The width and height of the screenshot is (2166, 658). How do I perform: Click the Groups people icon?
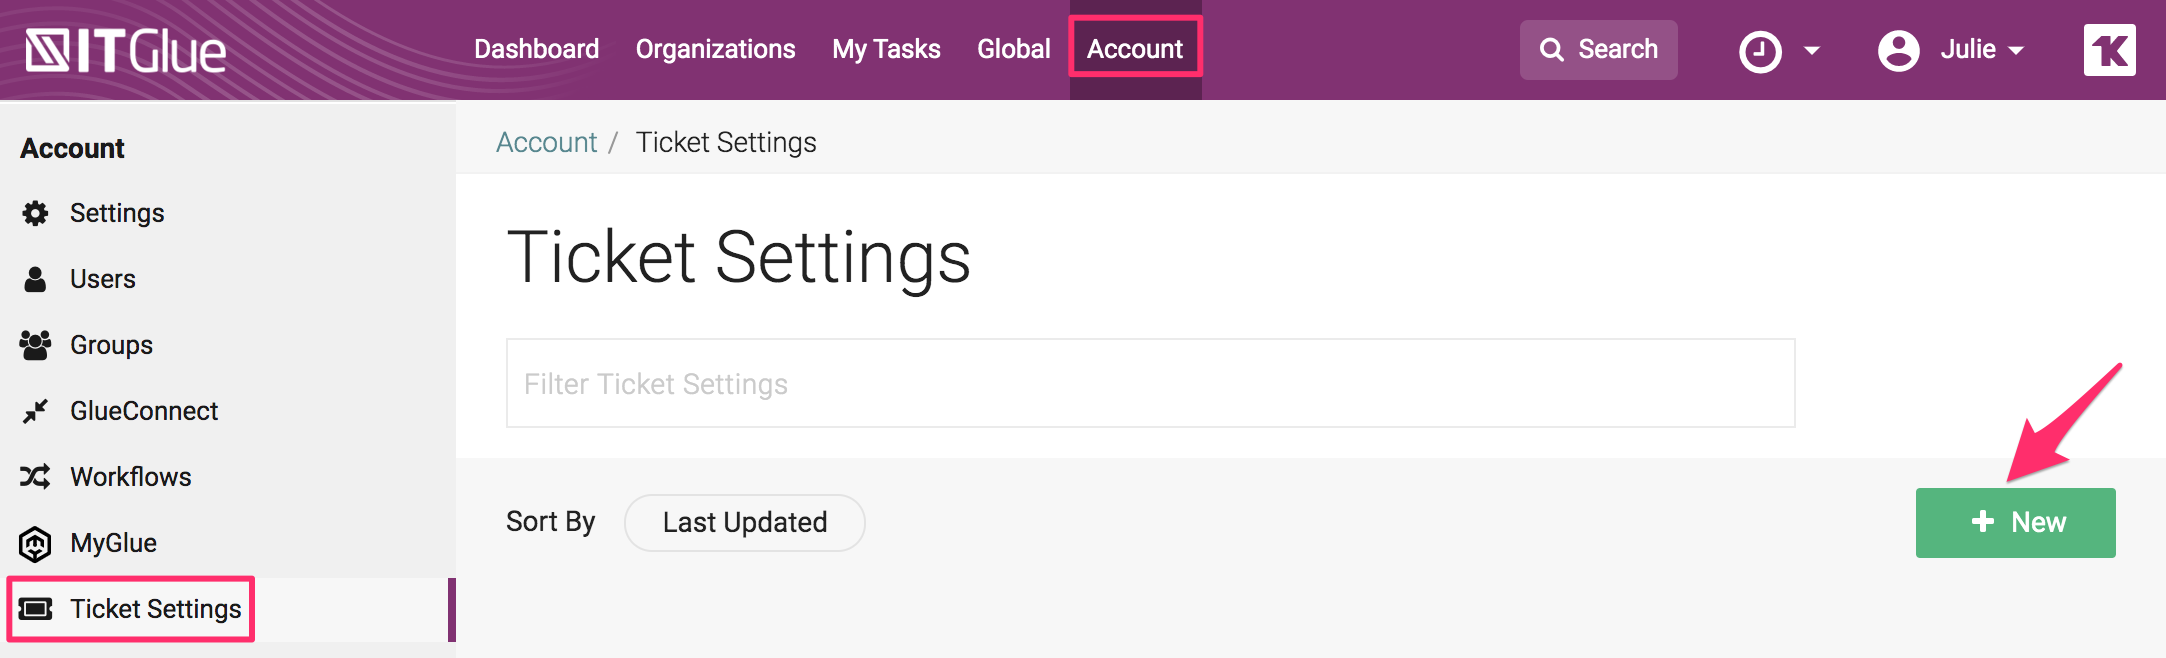(x=35, y=344)
